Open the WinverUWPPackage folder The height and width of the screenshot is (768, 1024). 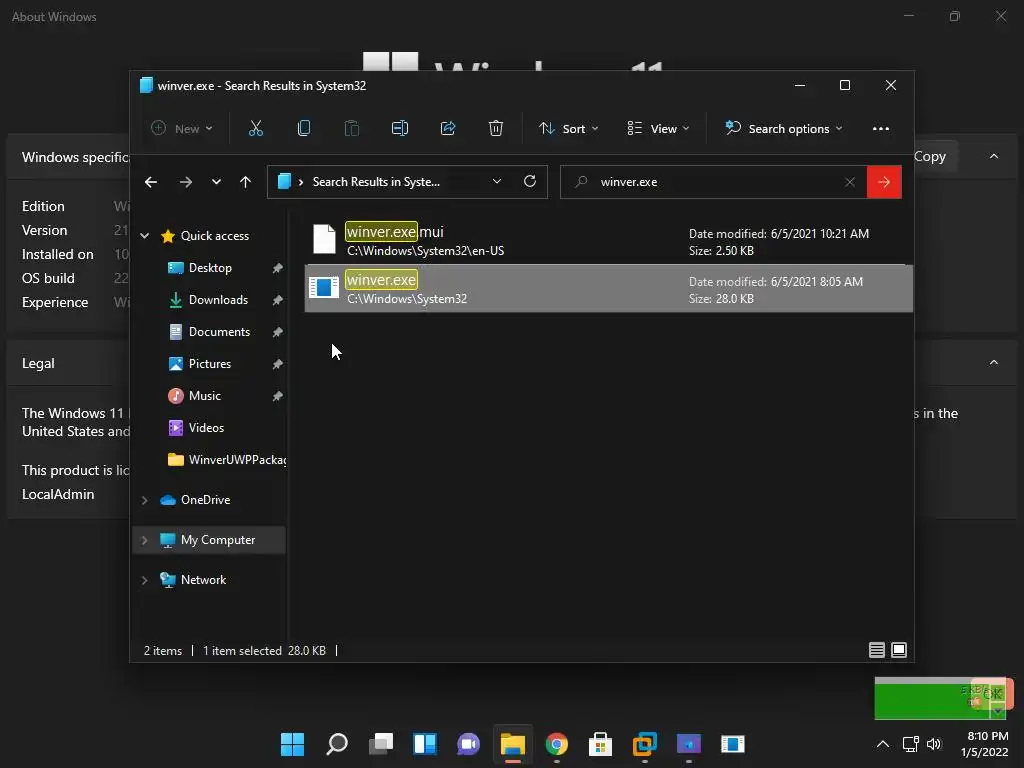[x=227, y=460]
